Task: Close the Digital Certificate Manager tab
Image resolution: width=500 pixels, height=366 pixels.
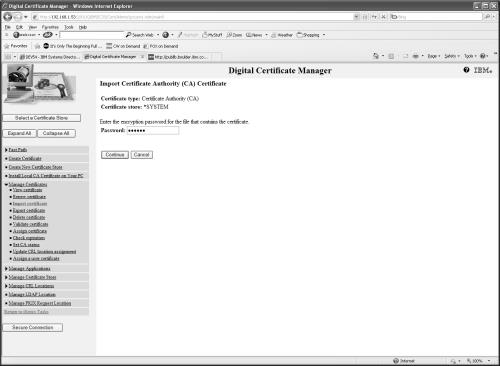Action: pyautogui.click(x=142, y=57)
